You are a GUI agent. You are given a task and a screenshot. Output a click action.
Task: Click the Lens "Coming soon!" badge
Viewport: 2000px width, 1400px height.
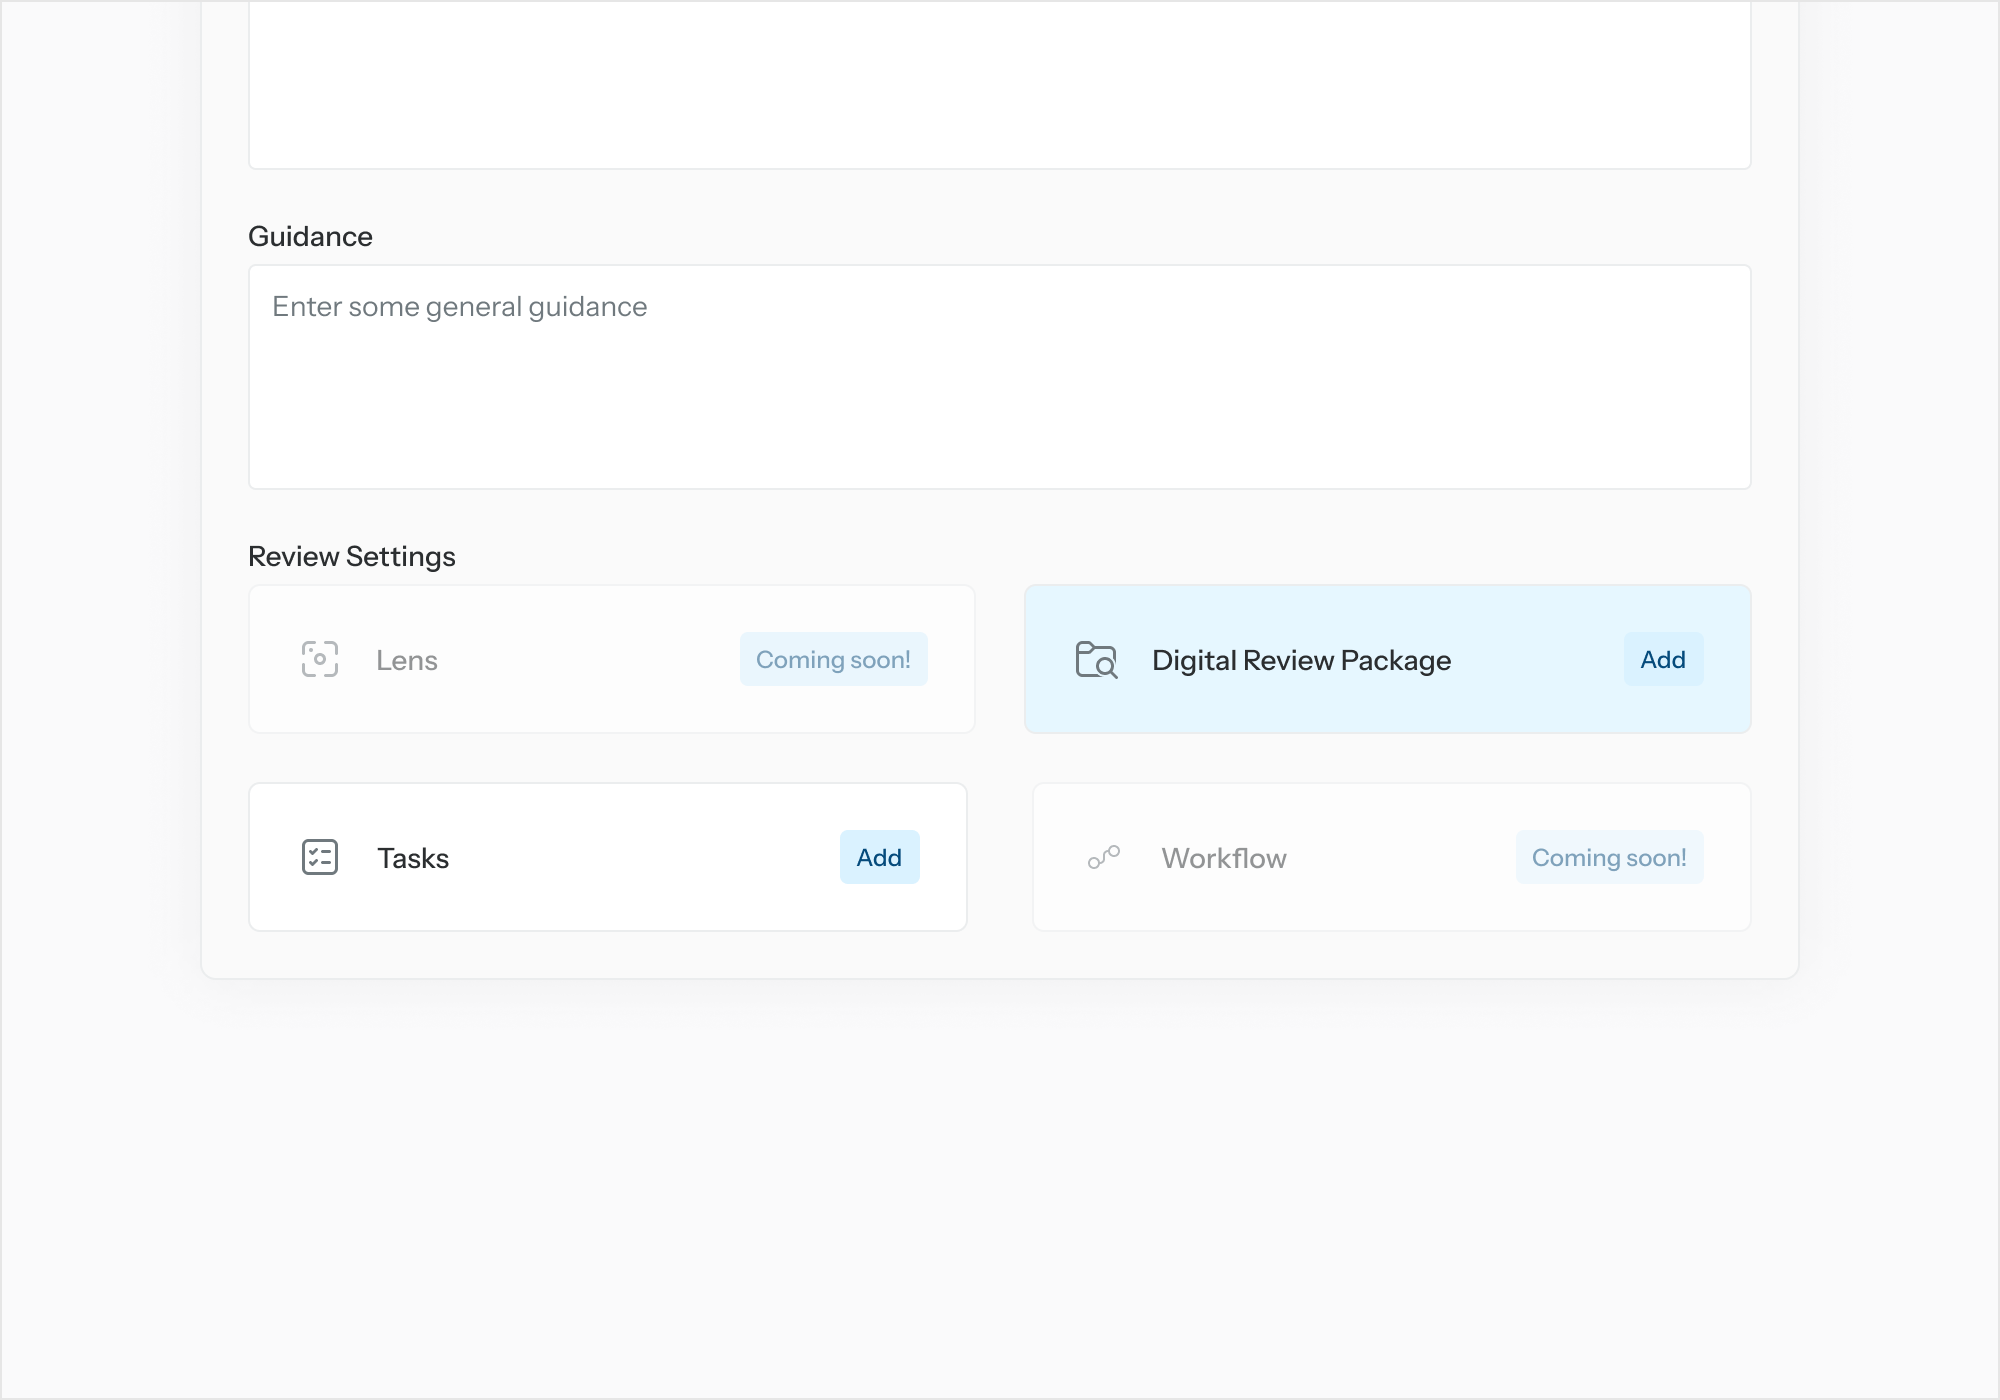tap(833, 659)
